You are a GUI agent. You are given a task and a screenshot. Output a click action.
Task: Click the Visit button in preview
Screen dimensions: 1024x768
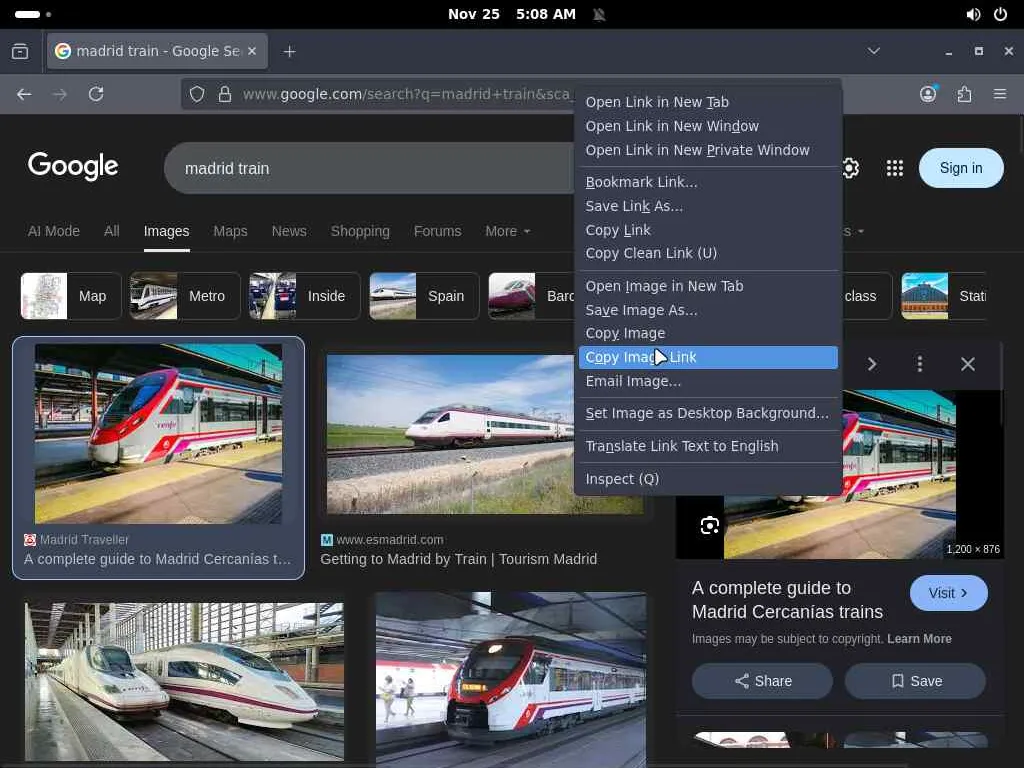pos(948,593)
